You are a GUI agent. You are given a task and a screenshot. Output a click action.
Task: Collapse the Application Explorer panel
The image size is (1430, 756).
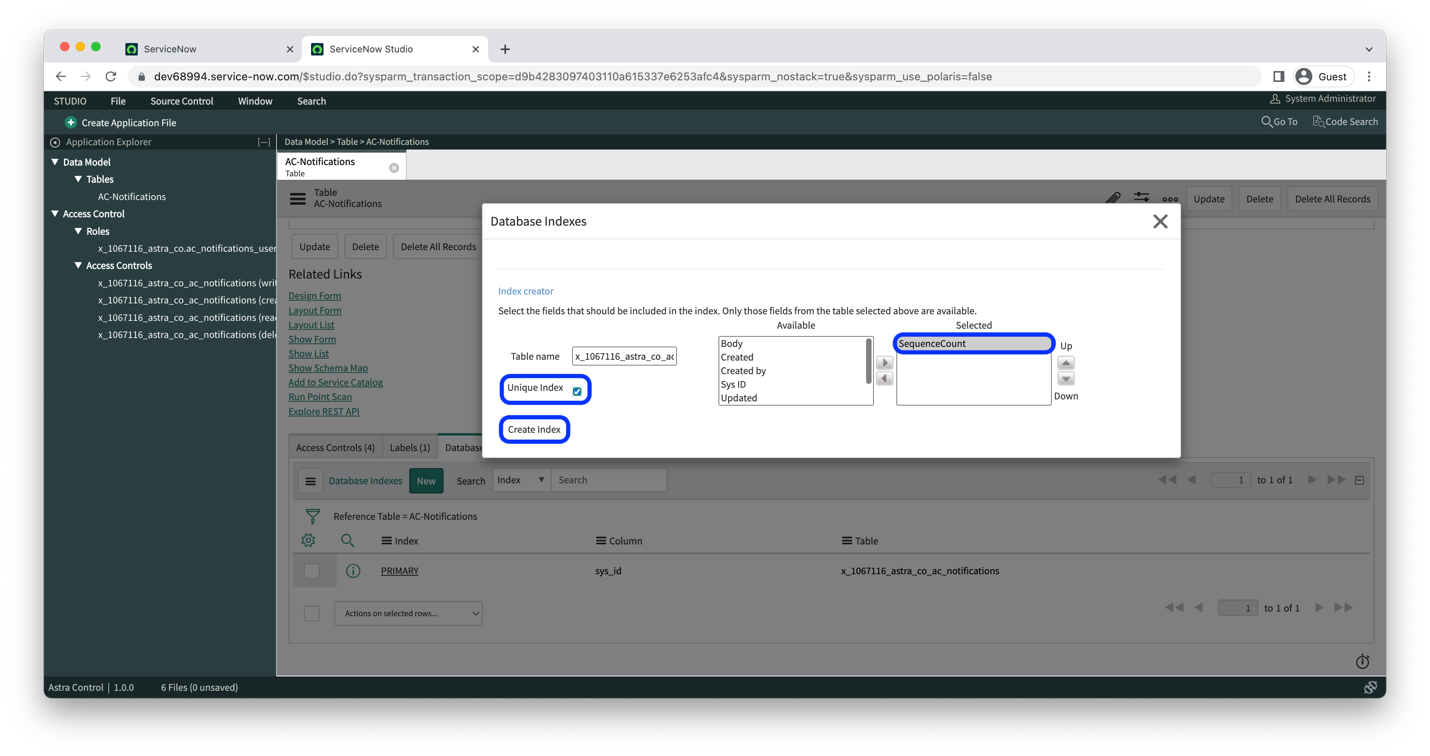264,142
